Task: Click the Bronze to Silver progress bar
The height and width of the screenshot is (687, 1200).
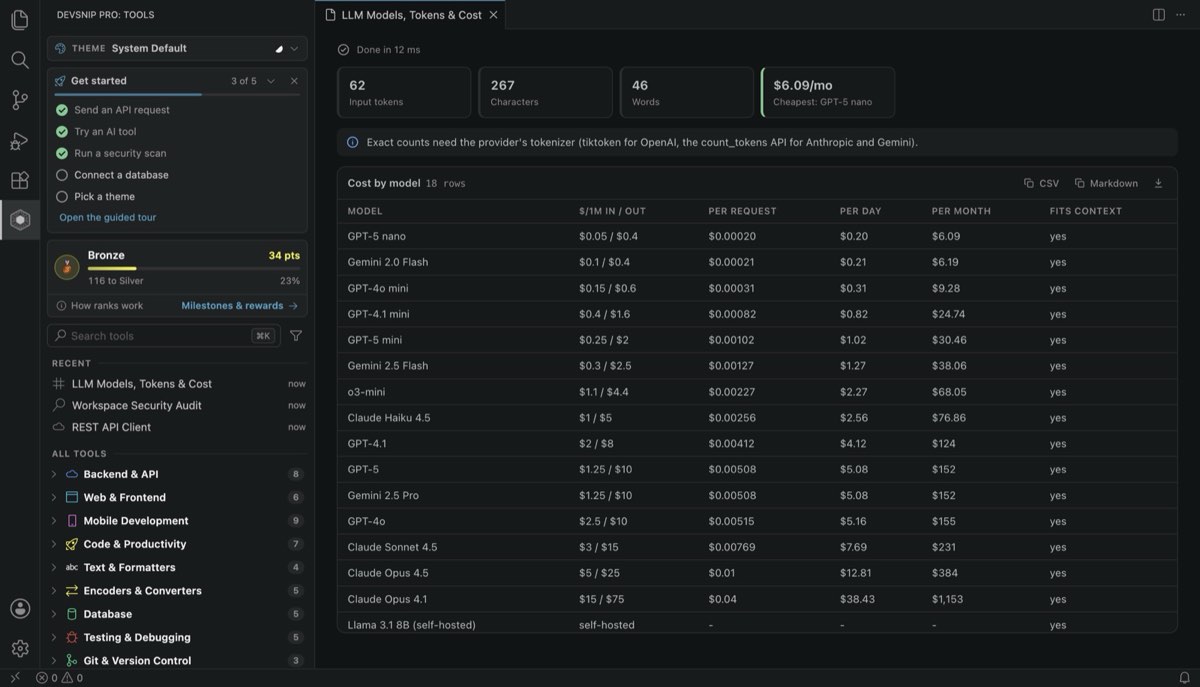Action: pos(193,269)
